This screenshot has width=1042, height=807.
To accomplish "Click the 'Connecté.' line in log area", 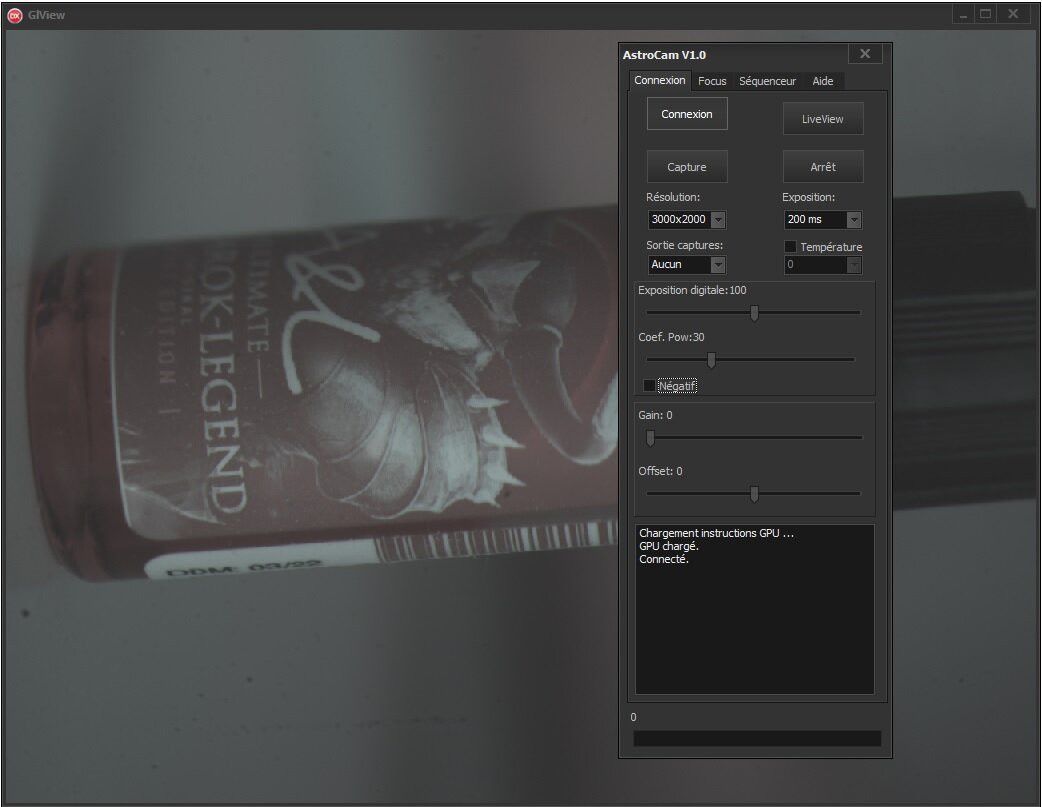I will [x=664, y=559].
